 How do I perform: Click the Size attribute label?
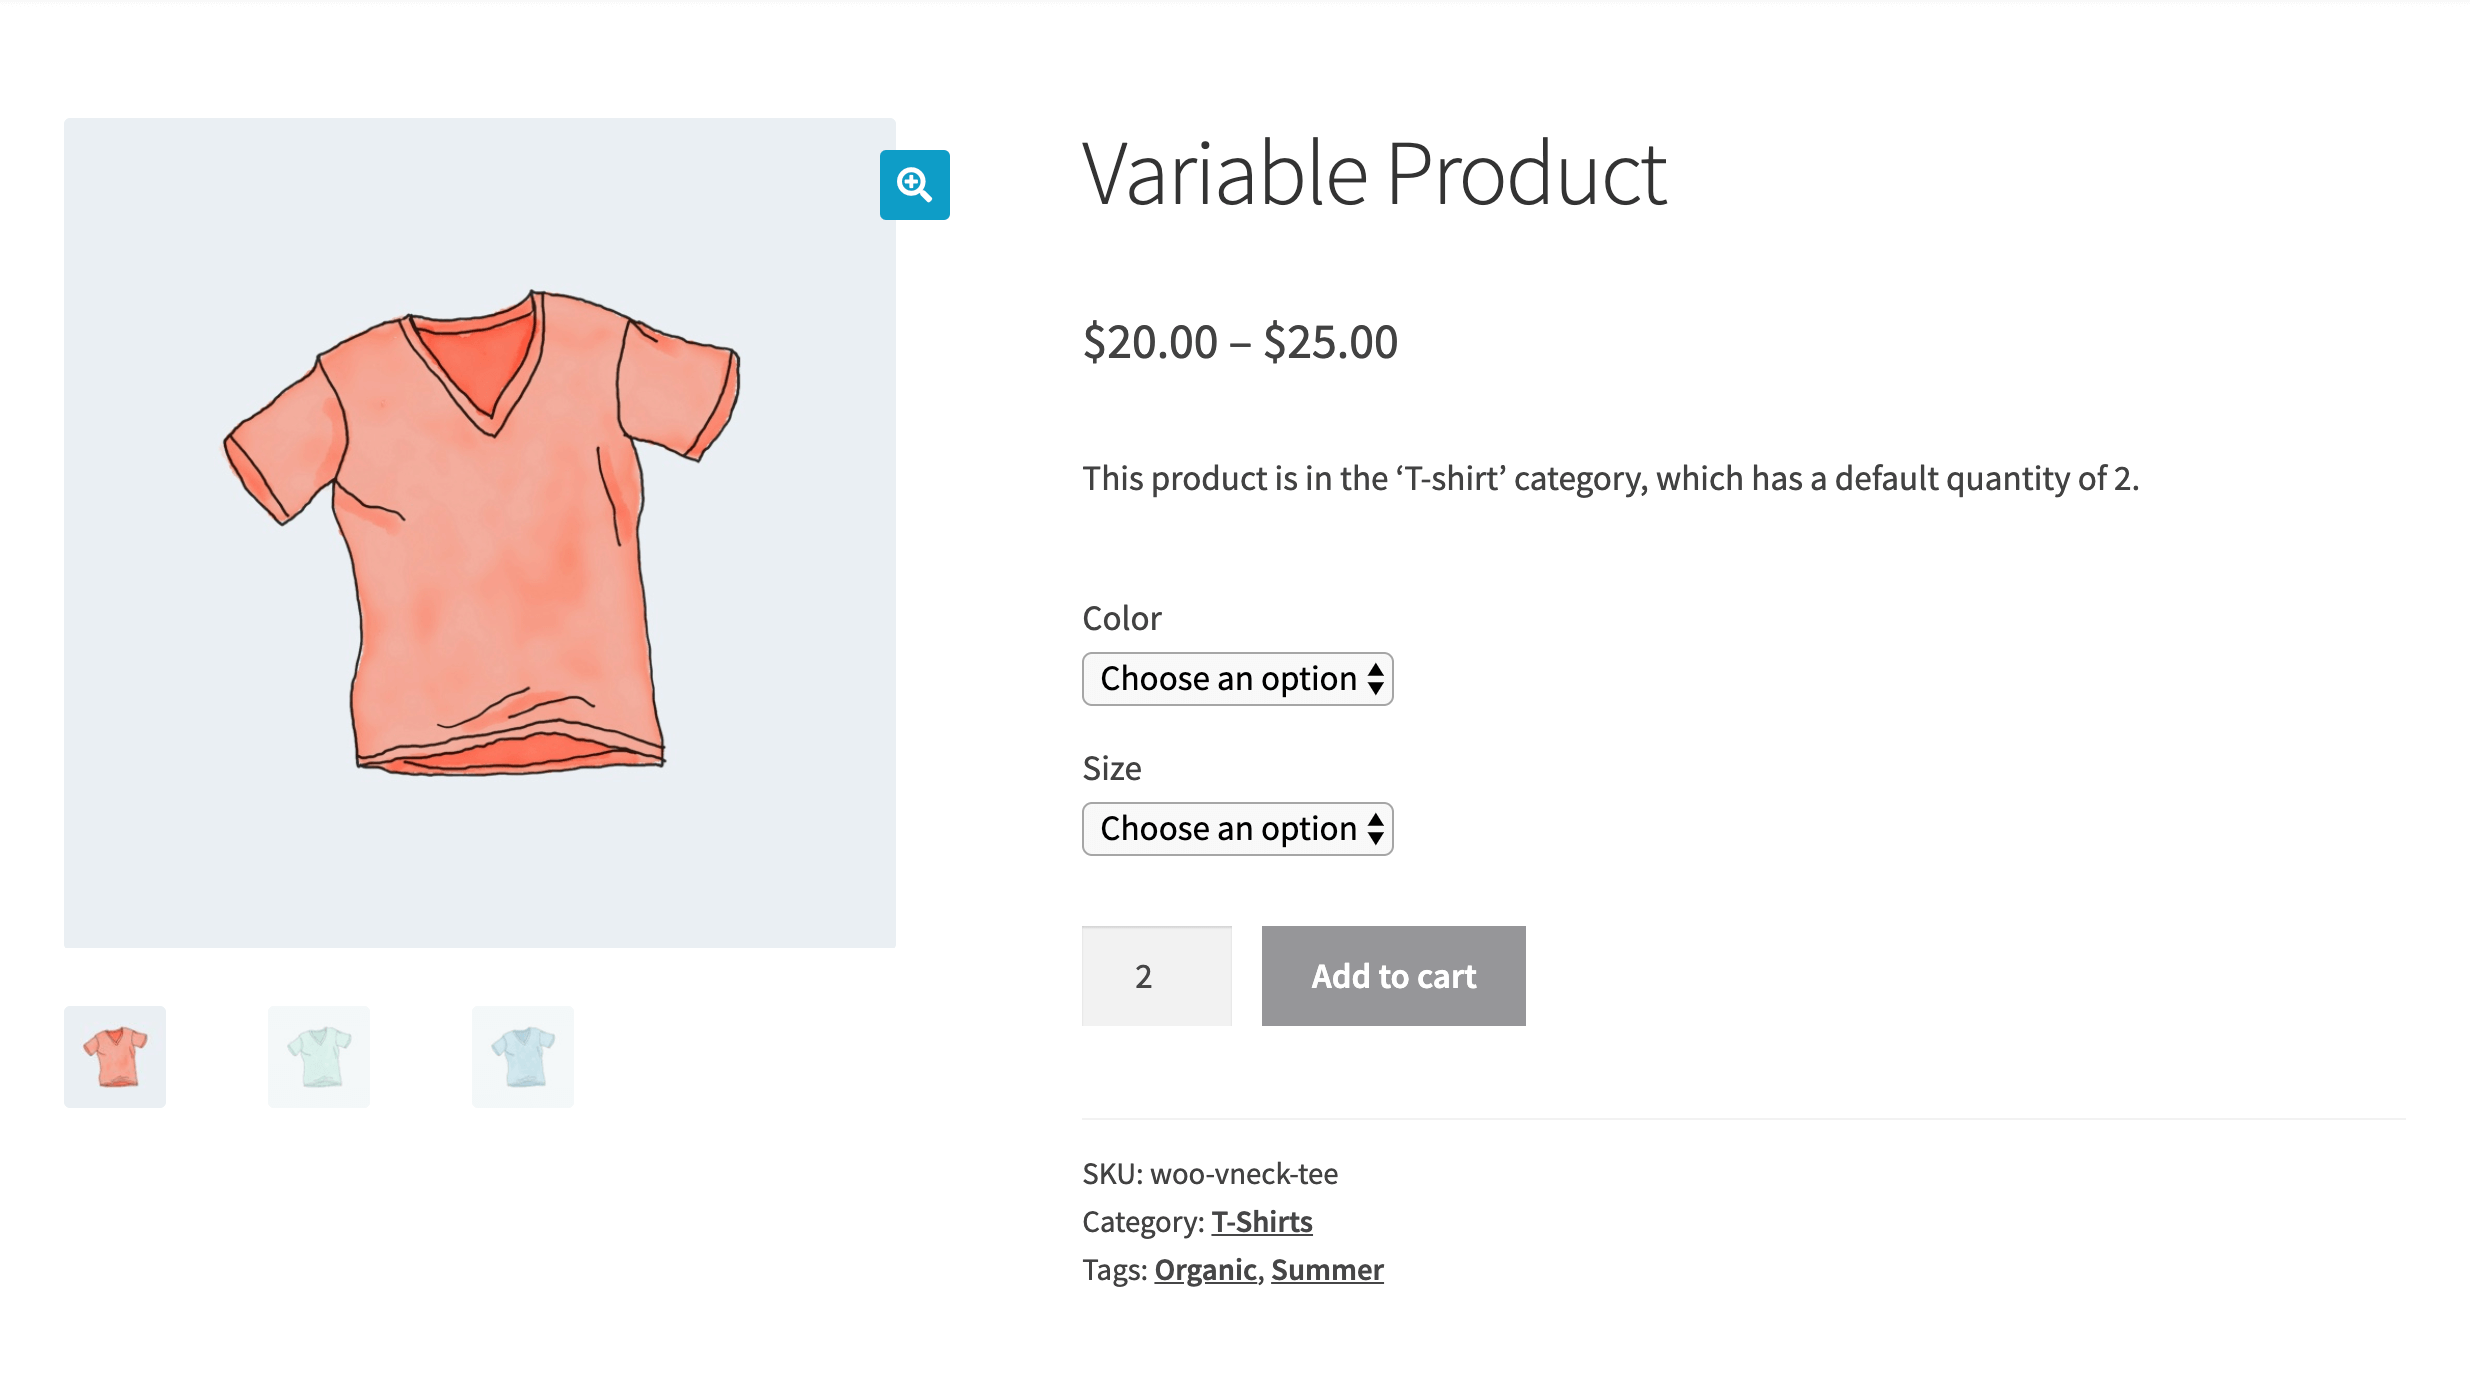pyautogui.click(x=1111, y=768)
